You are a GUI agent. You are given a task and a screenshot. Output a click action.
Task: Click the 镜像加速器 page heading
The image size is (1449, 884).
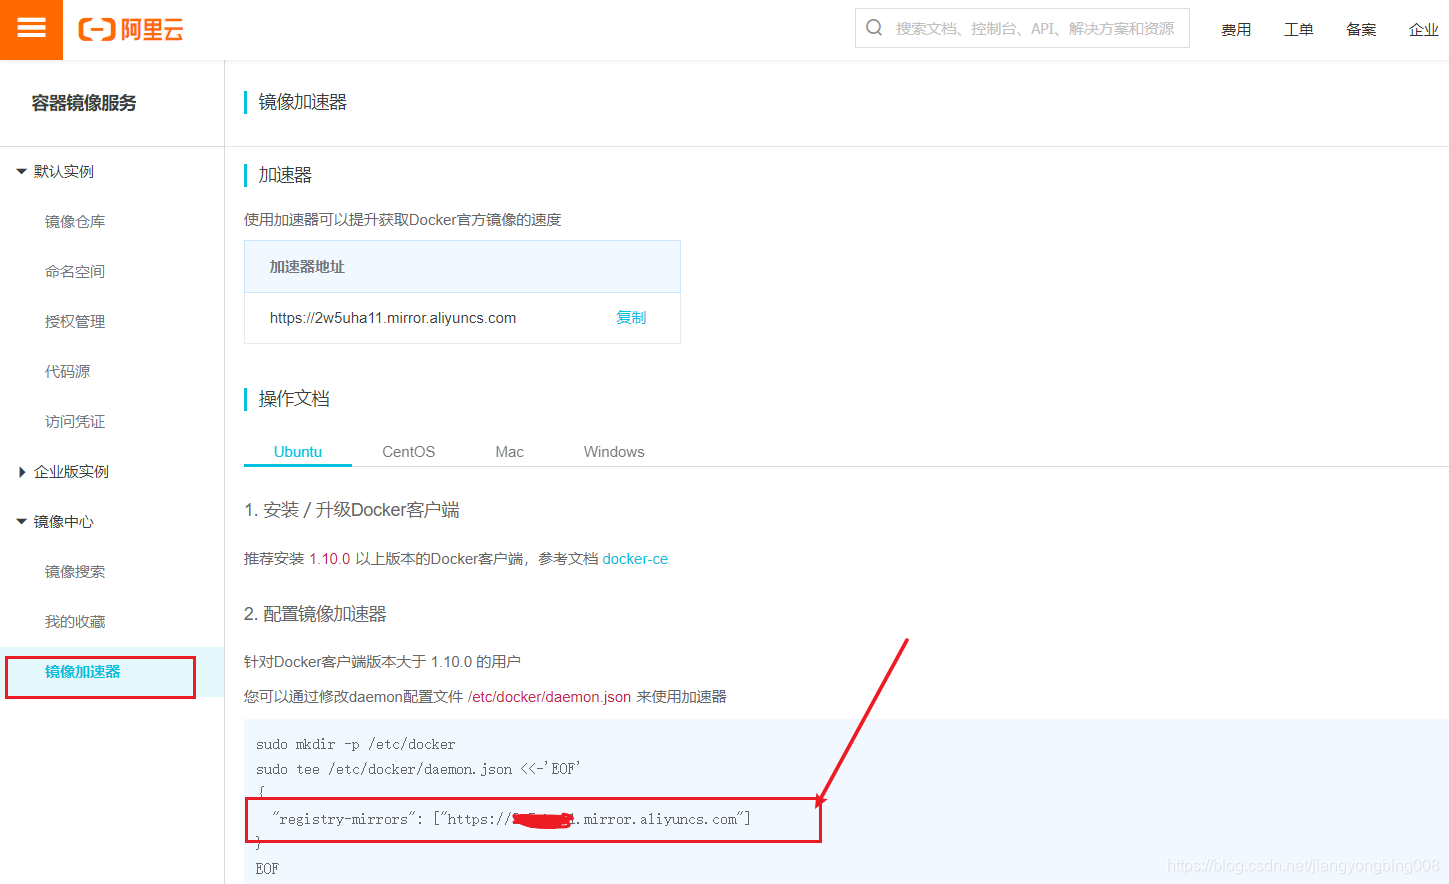pos(303,102)
